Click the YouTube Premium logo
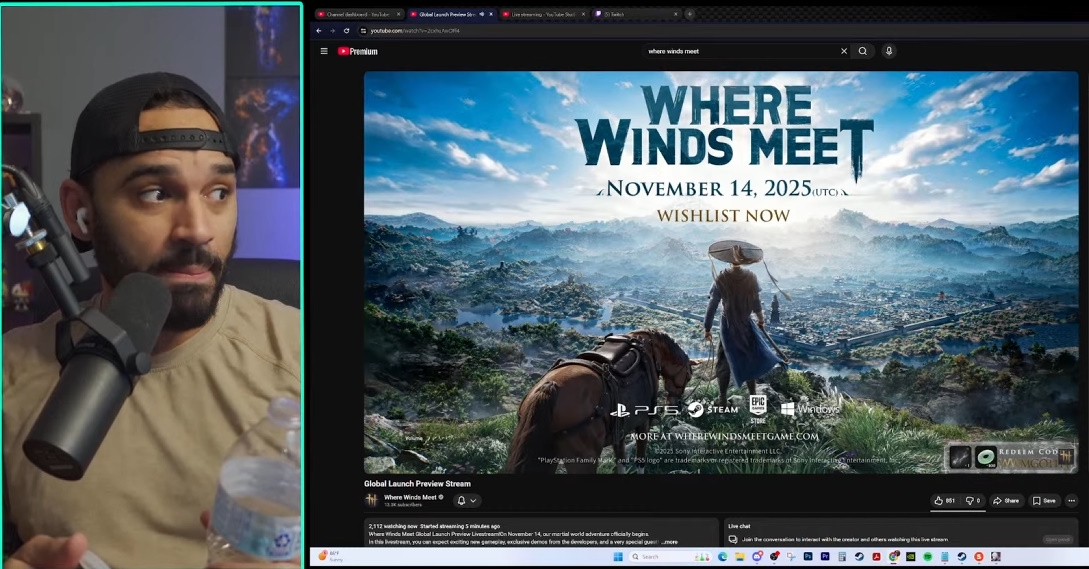The image size is (1089, 569). [x=358, y=51]
